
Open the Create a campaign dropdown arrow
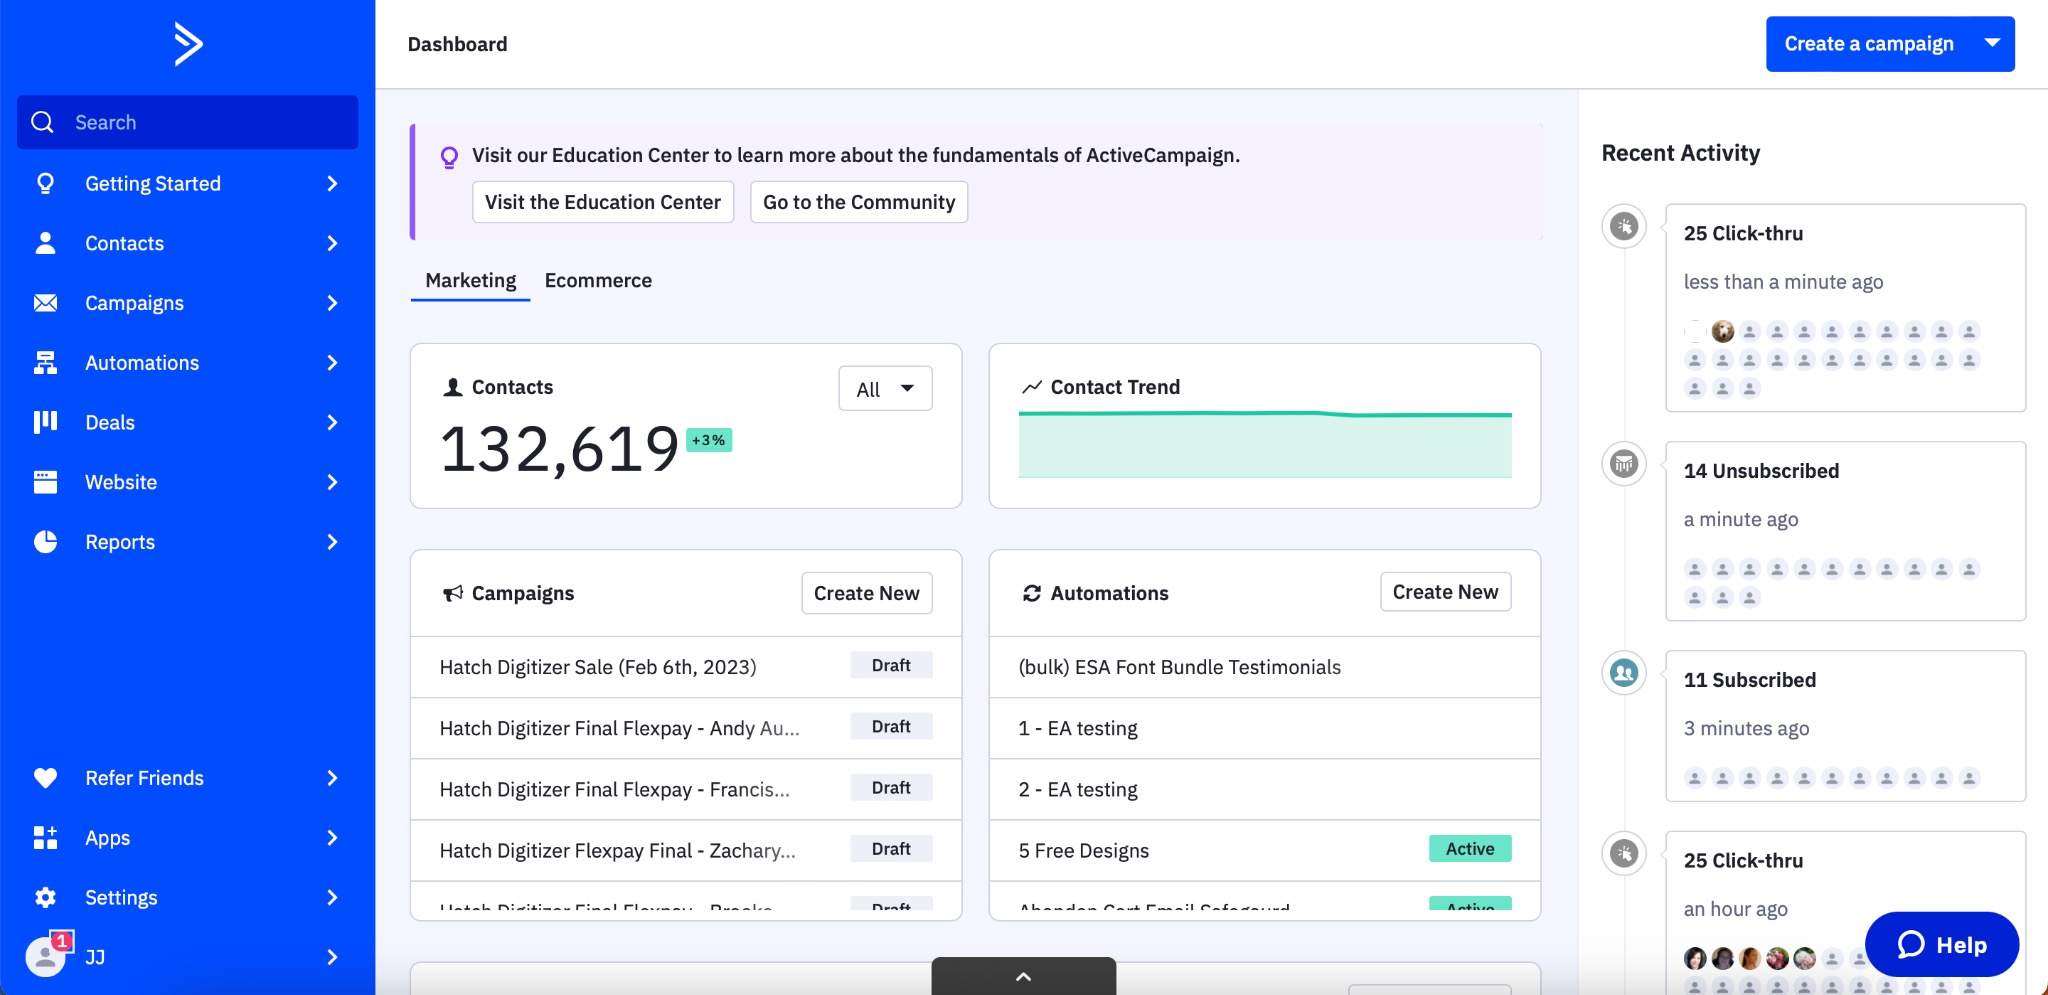coord(1992,43)
